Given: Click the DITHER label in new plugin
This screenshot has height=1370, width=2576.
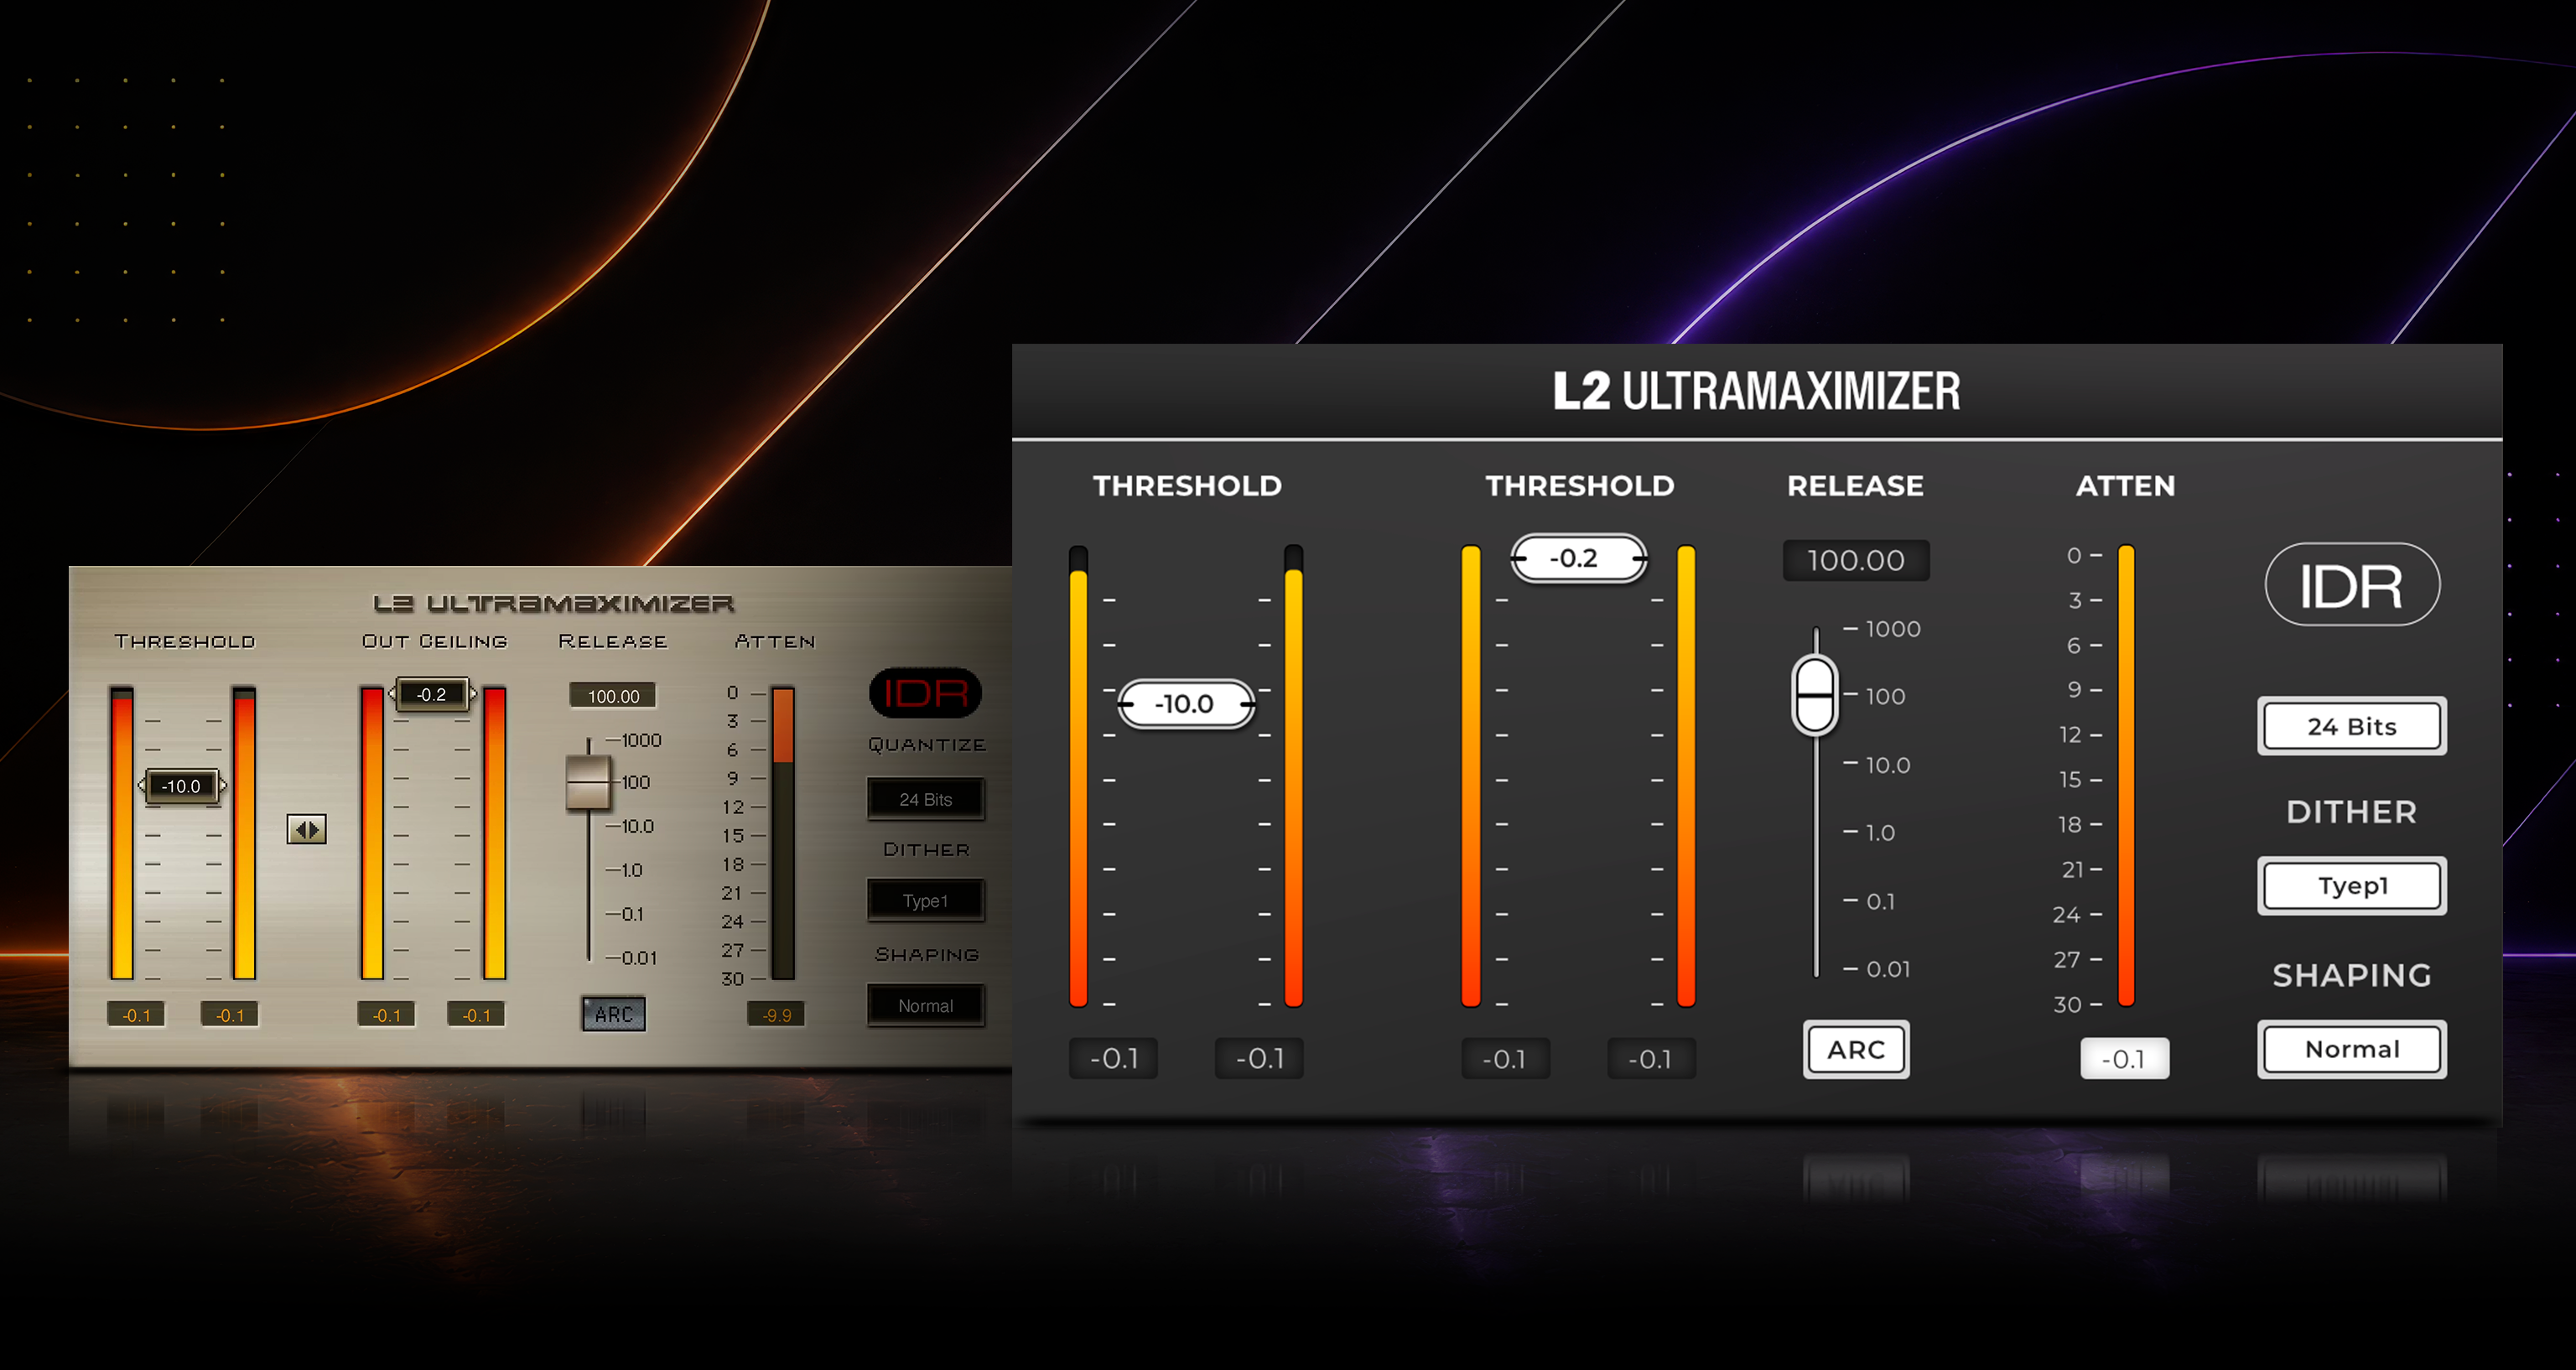Looking at the screenshot, I should pos(2351,812).
